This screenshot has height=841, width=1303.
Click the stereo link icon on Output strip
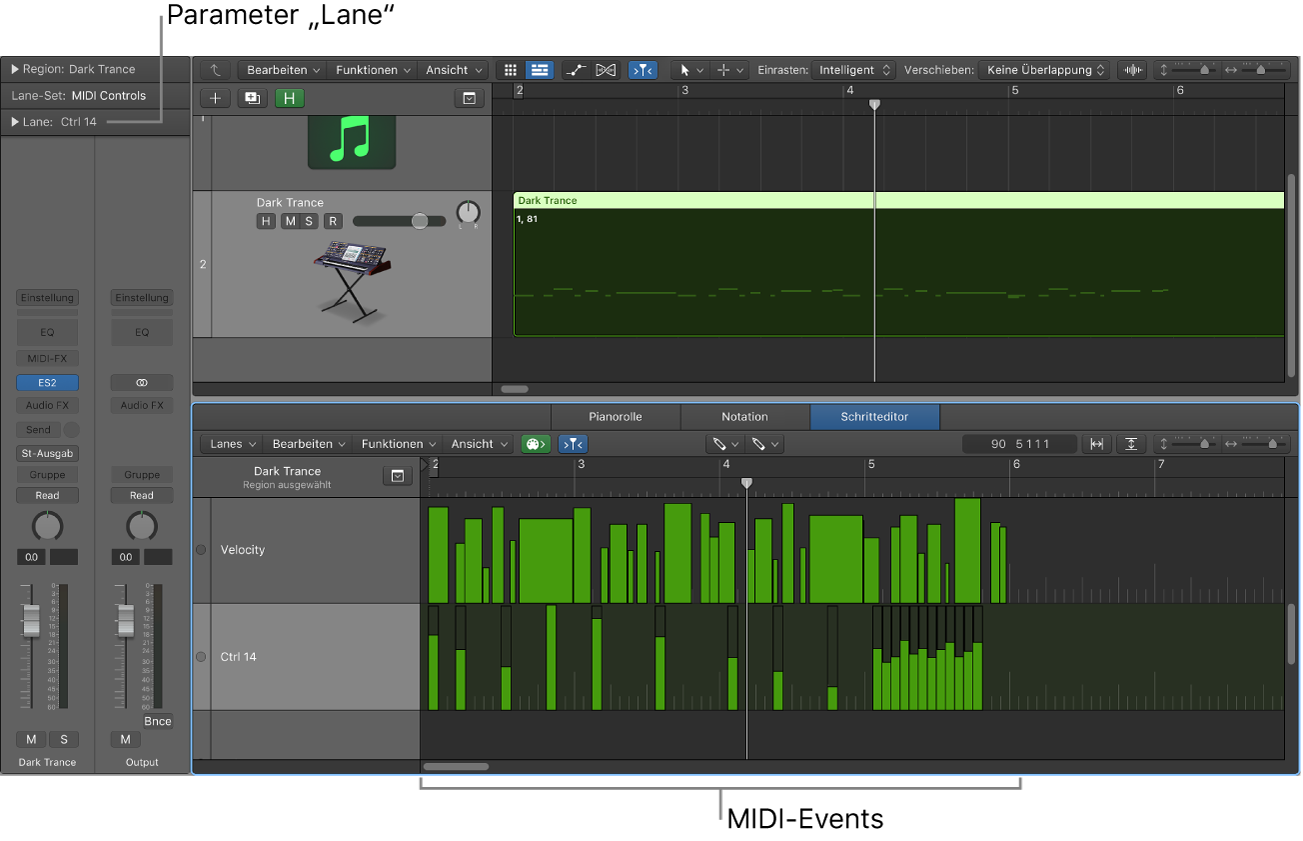pos(142,382)
